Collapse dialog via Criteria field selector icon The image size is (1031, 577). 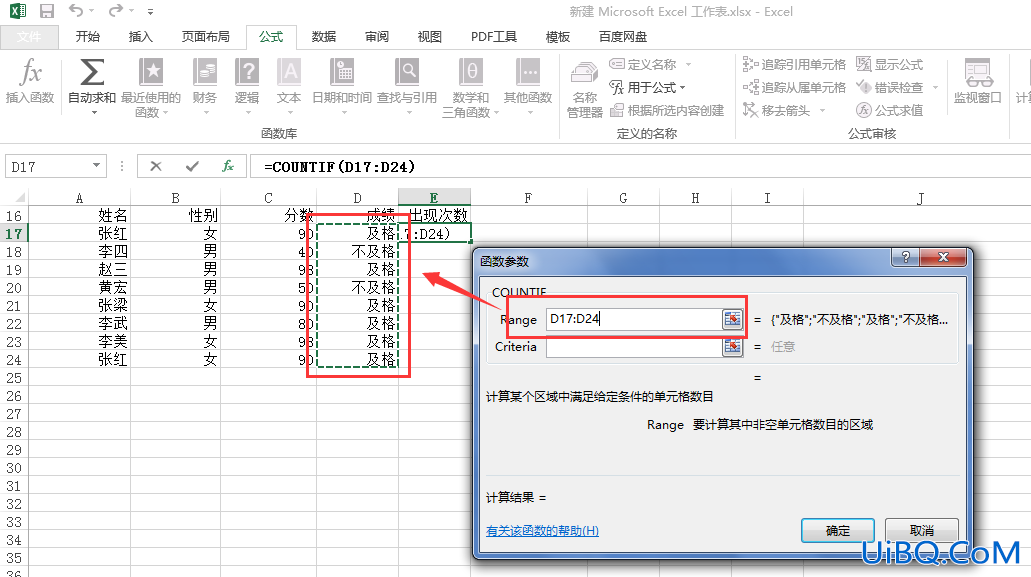coord(732,346)
